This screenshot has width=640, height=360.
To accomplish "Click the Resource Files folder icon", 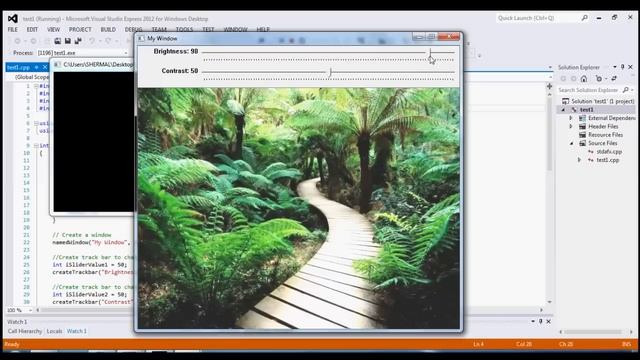I will pos(582,135).
